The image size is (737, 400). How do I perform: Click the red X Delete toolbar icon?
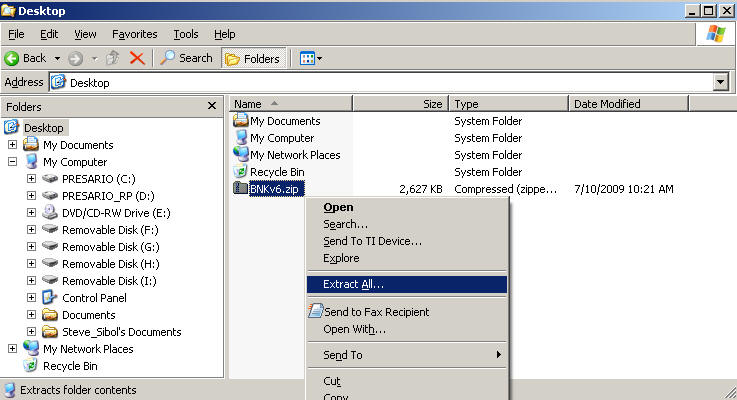tap(137, 58)
